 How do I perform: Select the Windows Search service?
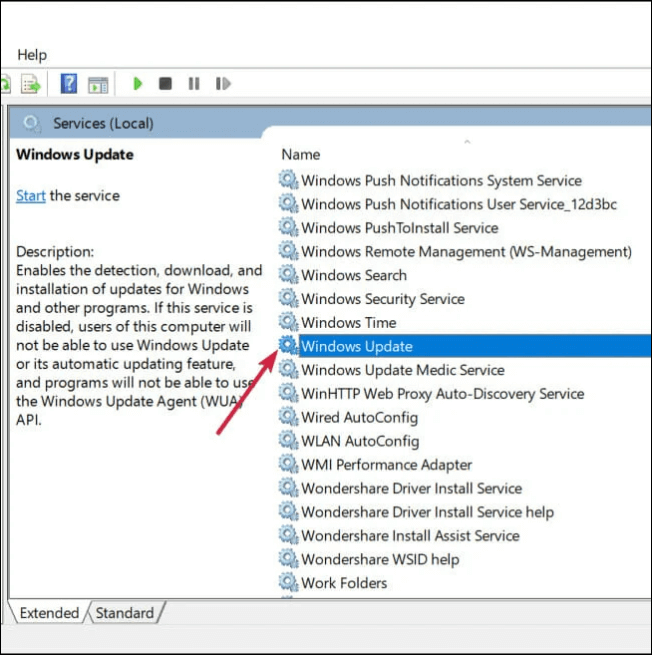pyautogui.click(x=354, y=275)
